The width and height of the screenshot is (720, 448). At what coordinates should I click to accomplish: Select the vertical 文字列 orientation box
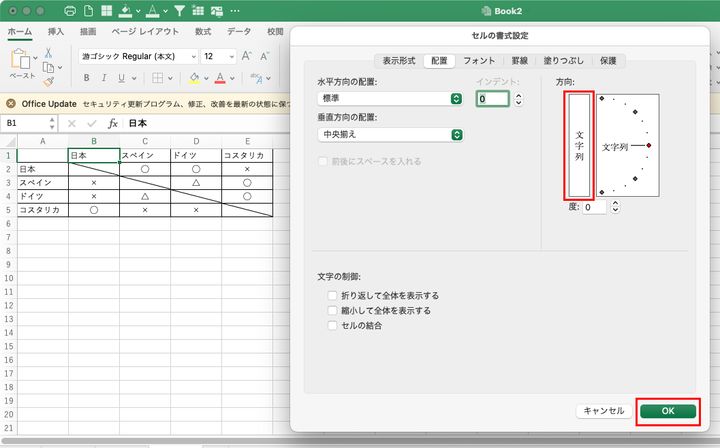580,145
